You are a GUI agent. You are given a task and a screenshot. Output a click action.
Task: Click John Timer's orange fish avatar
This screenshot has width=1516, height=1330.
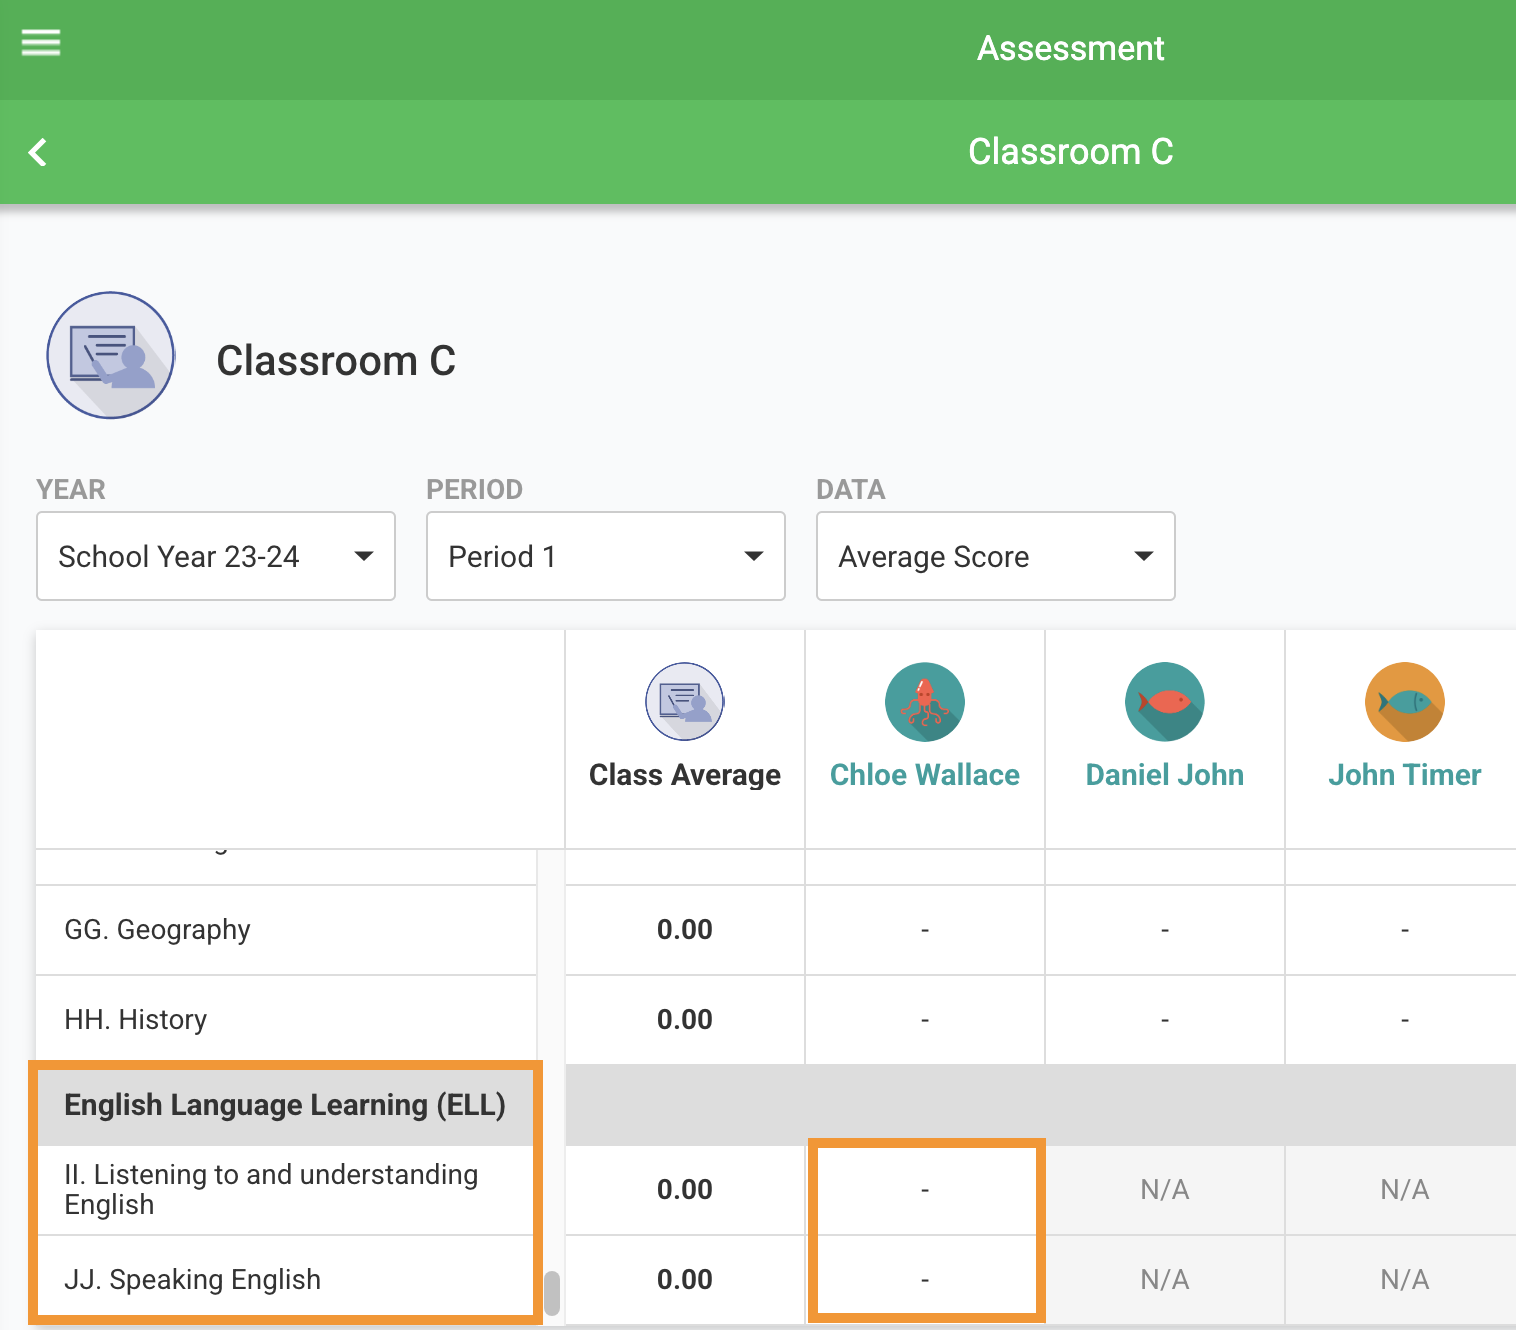click(1404, 701)
